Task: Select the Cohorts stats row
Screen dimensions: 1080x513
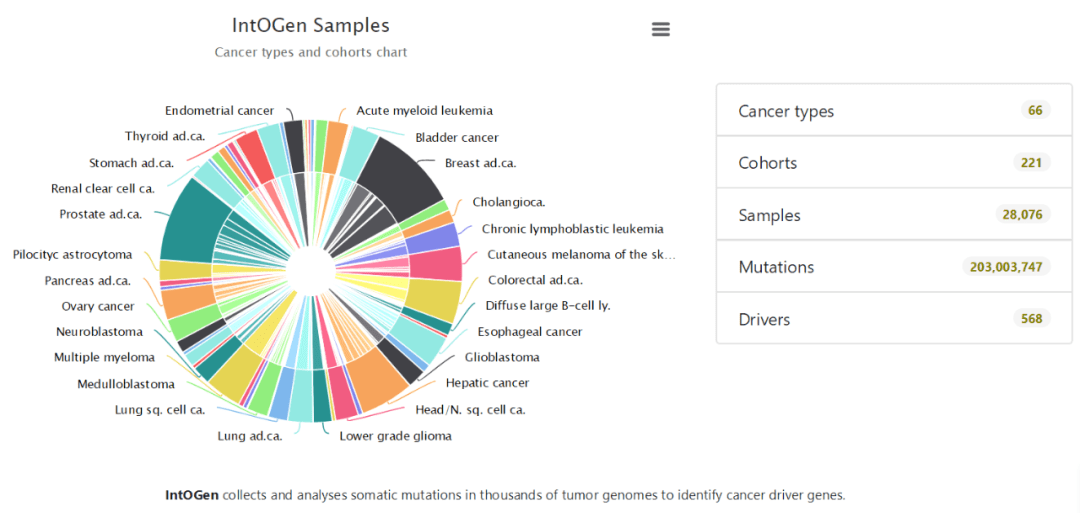Action: point(894,163)
